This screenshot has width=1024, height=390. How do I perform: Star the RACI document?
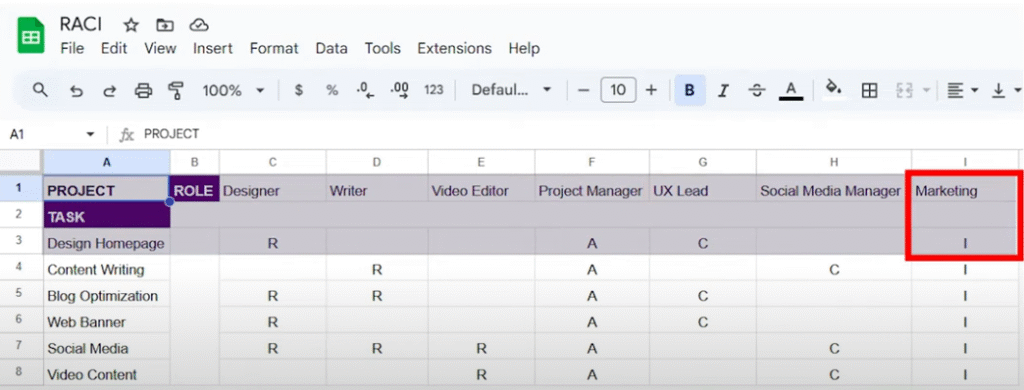131,25
